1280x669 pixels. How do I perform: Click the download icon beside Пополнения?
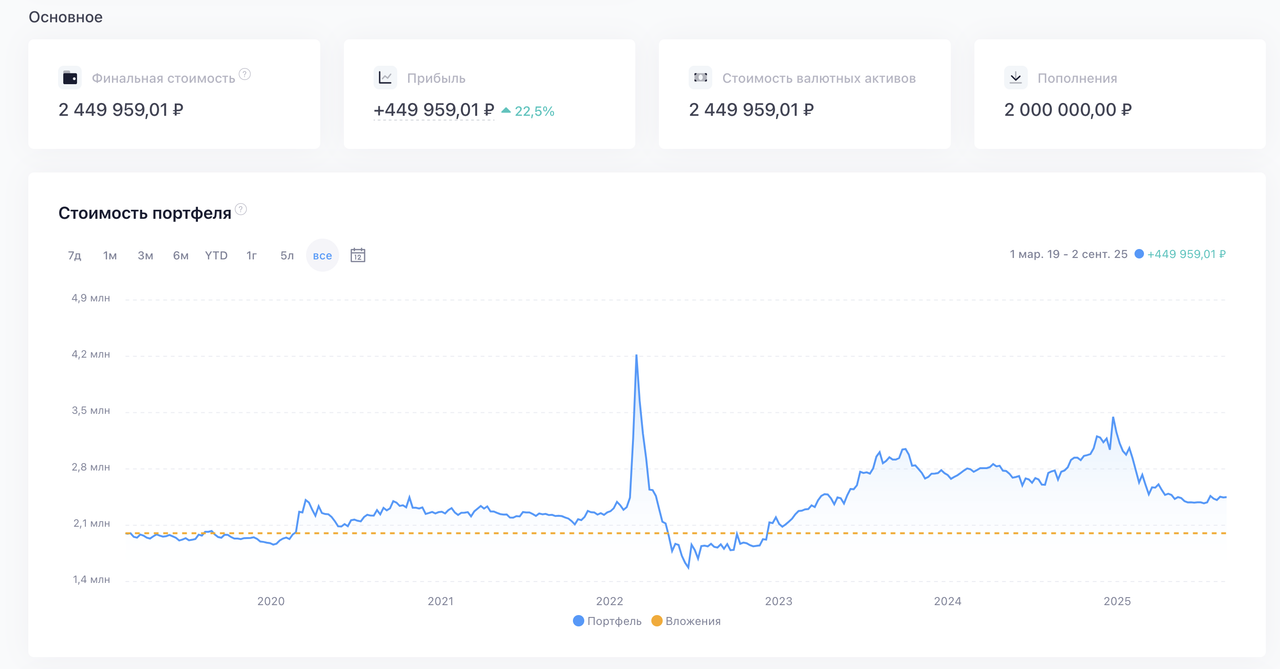[1015, 78]
